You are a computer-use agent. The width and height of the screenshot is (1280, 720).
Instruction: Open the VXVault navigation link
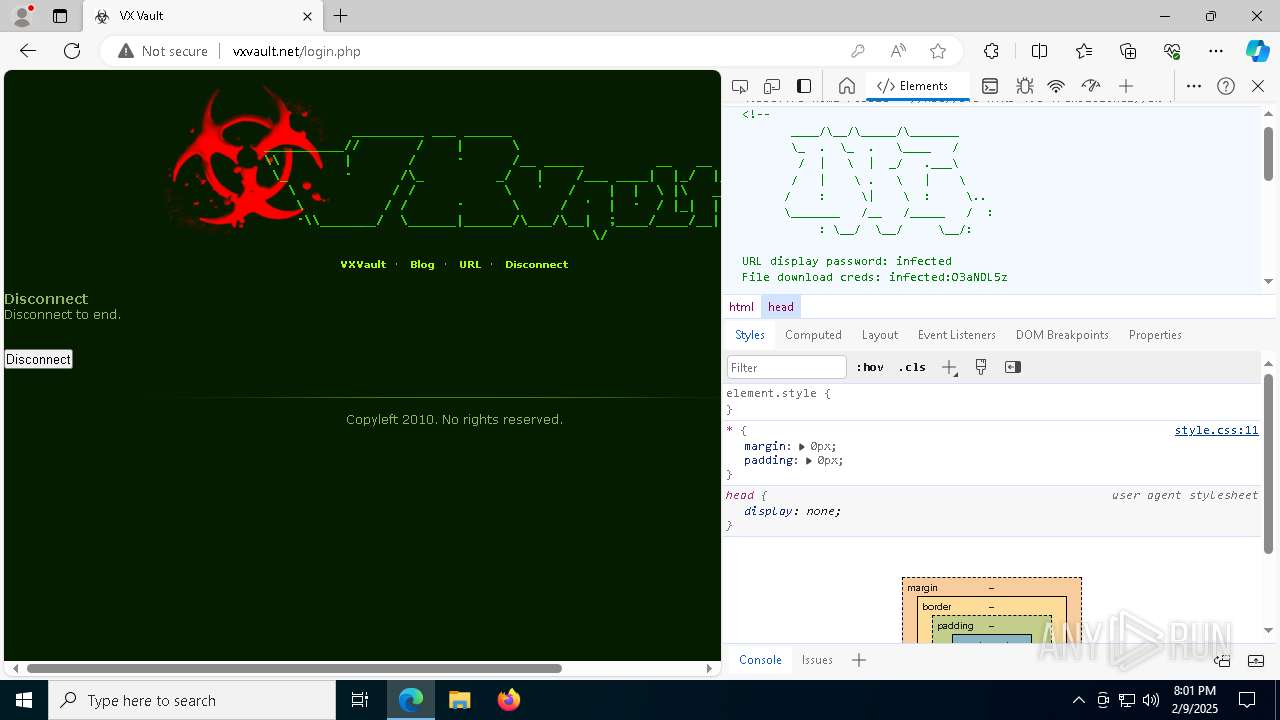pos(363,265)
